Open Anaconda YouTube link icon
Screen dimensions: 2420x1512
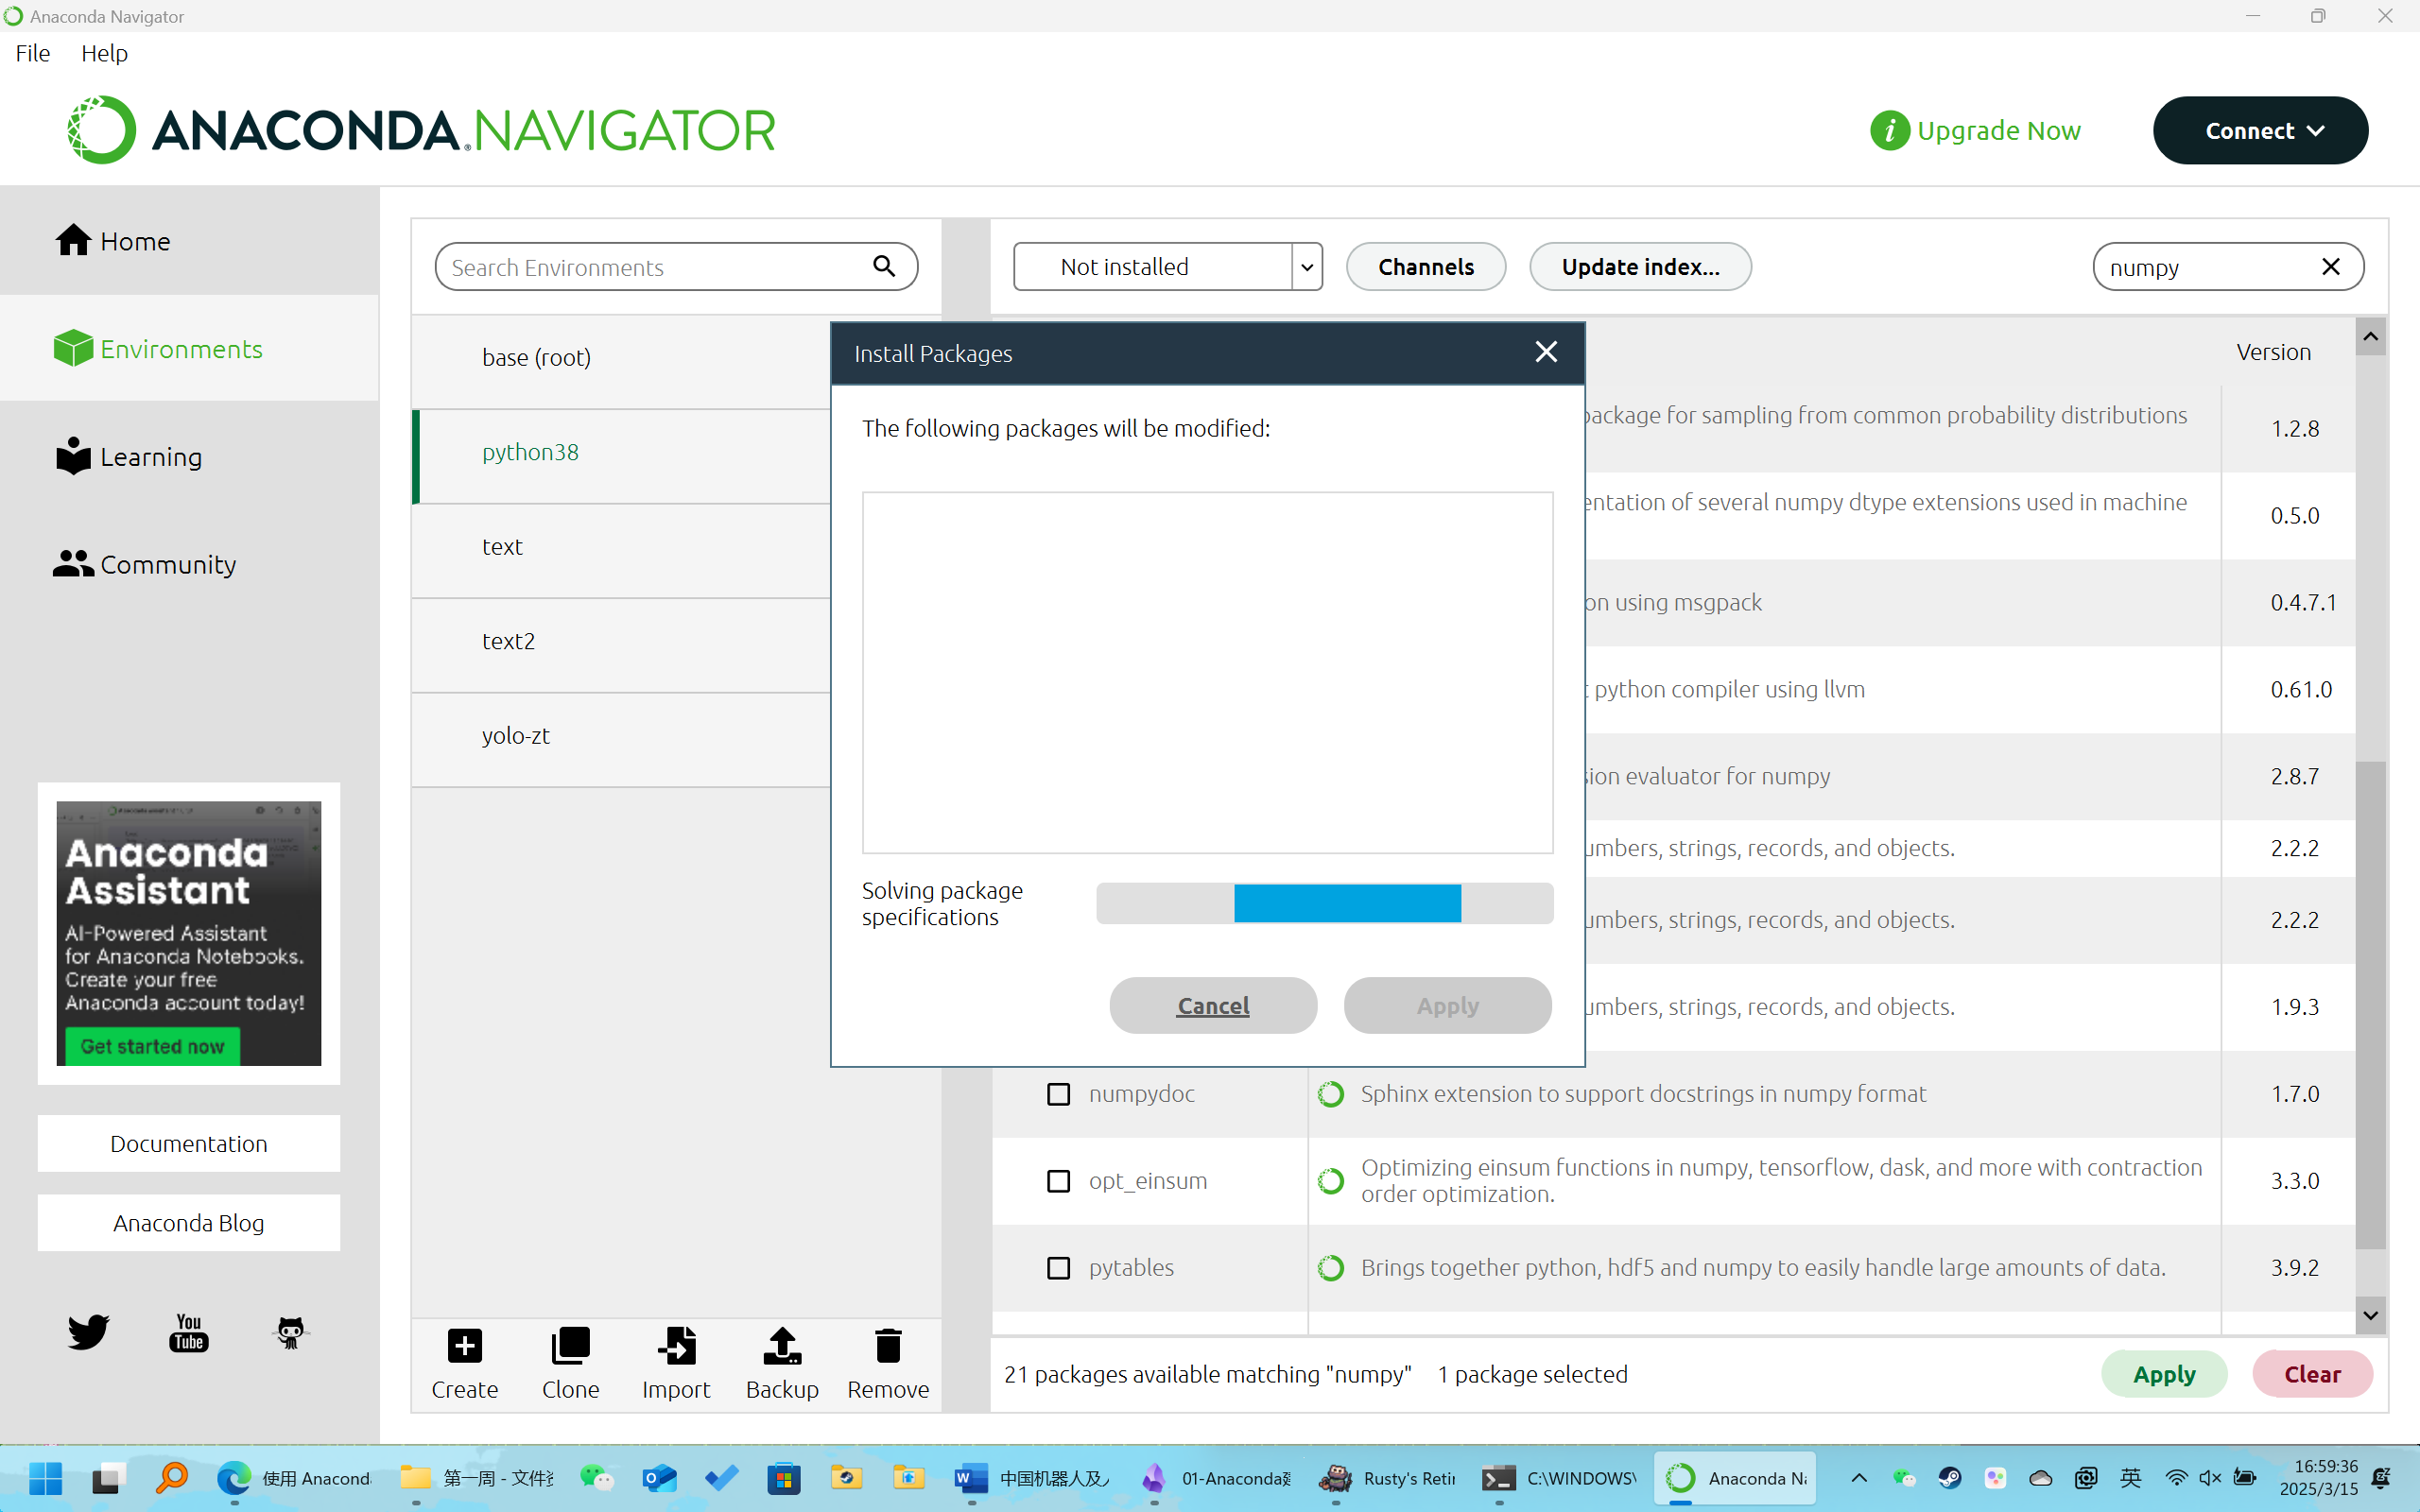(189, 1332)
